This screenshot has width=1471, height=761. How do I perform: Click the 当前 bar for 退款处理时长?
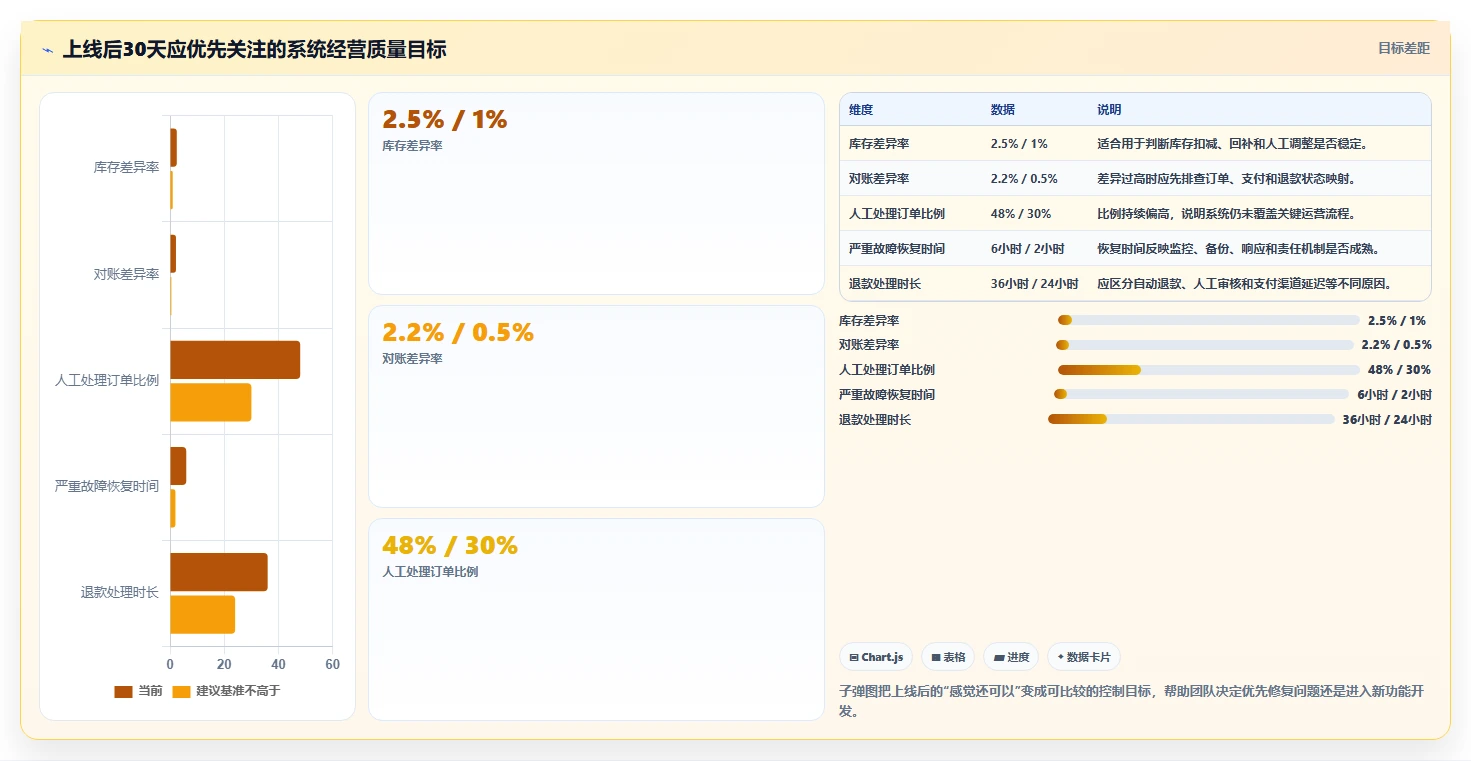click(x=219, y=572)
